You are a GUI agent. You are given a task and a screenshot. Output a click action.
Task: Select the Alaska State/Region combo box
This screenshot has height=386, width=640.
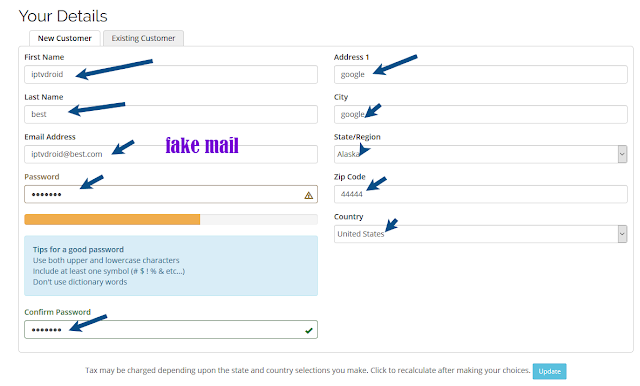pyautogui.click(x=480, y=154)
